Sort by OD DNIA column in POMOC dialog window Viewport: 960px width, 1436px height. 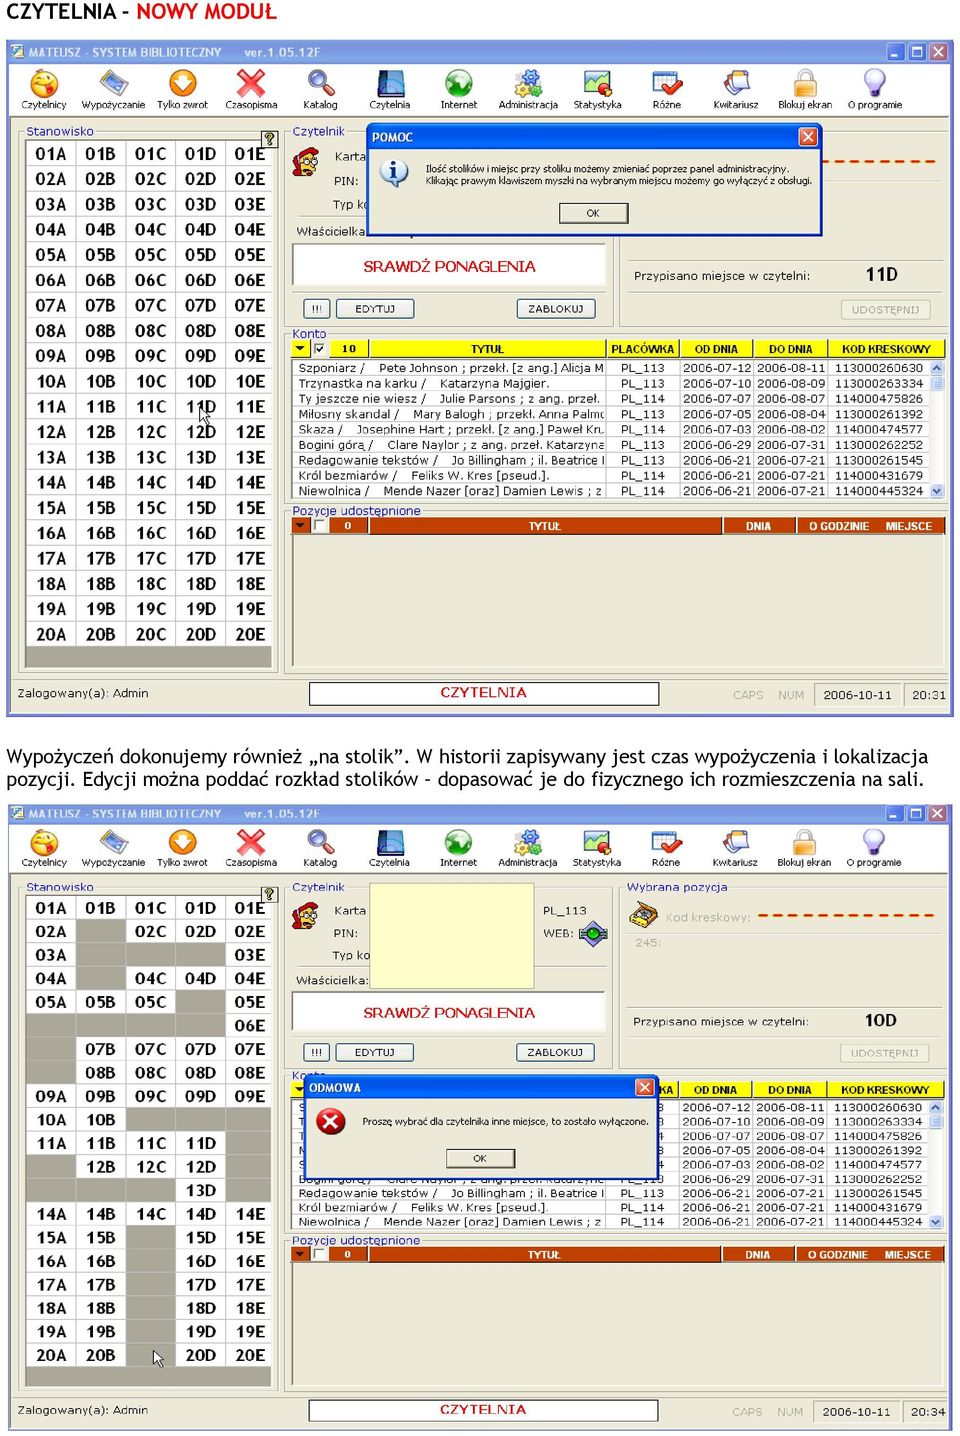pos(716,349)
